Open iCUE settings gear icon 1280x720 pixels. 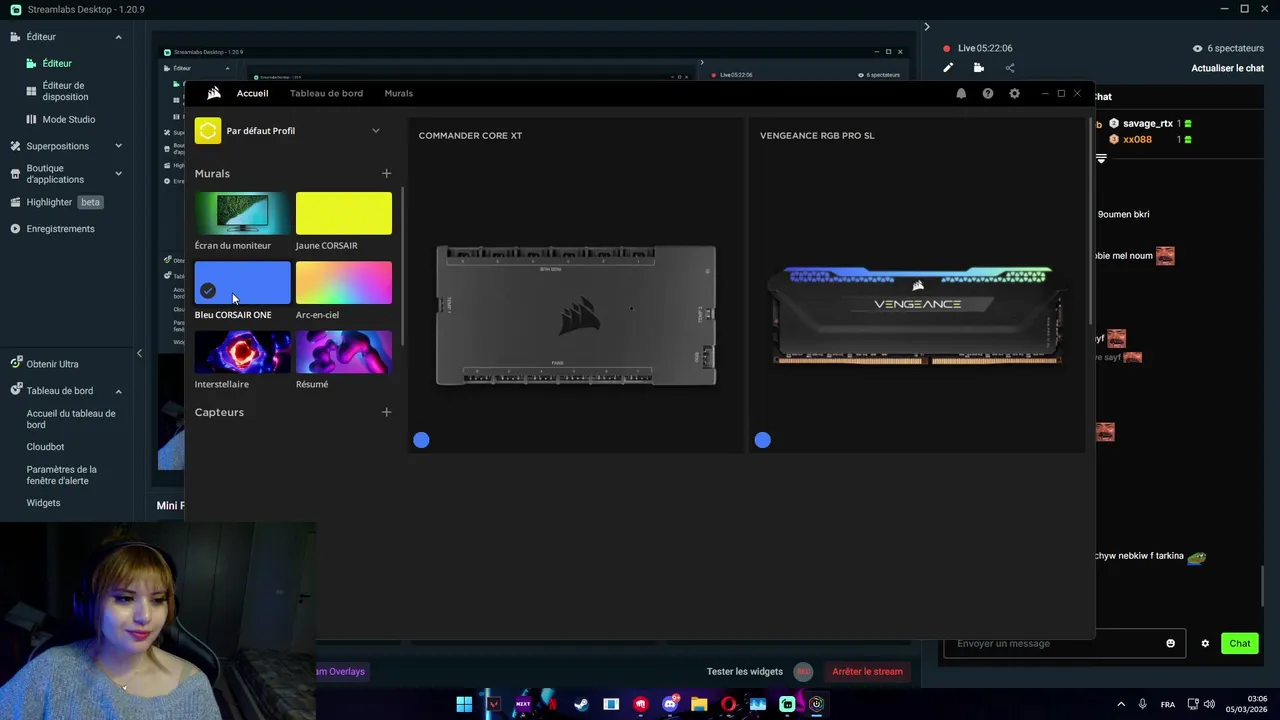click(x=1014, y=93)
